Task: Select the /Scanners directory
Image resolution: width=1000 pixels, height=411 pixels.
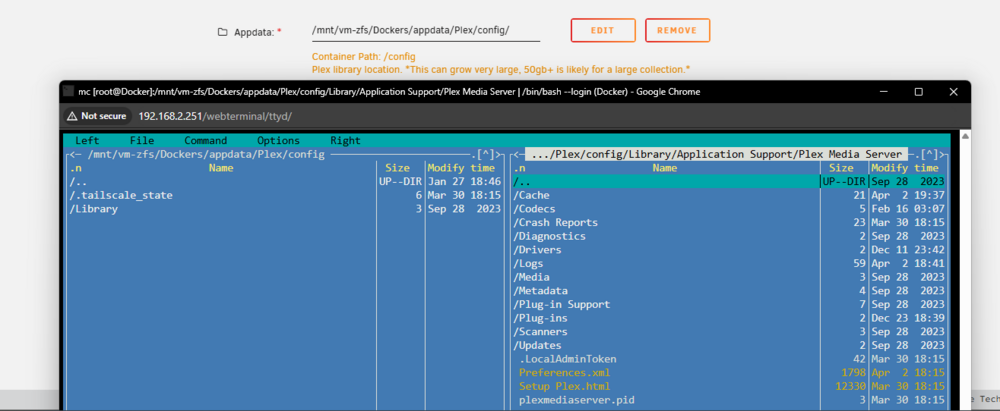Action: [729, 332]
